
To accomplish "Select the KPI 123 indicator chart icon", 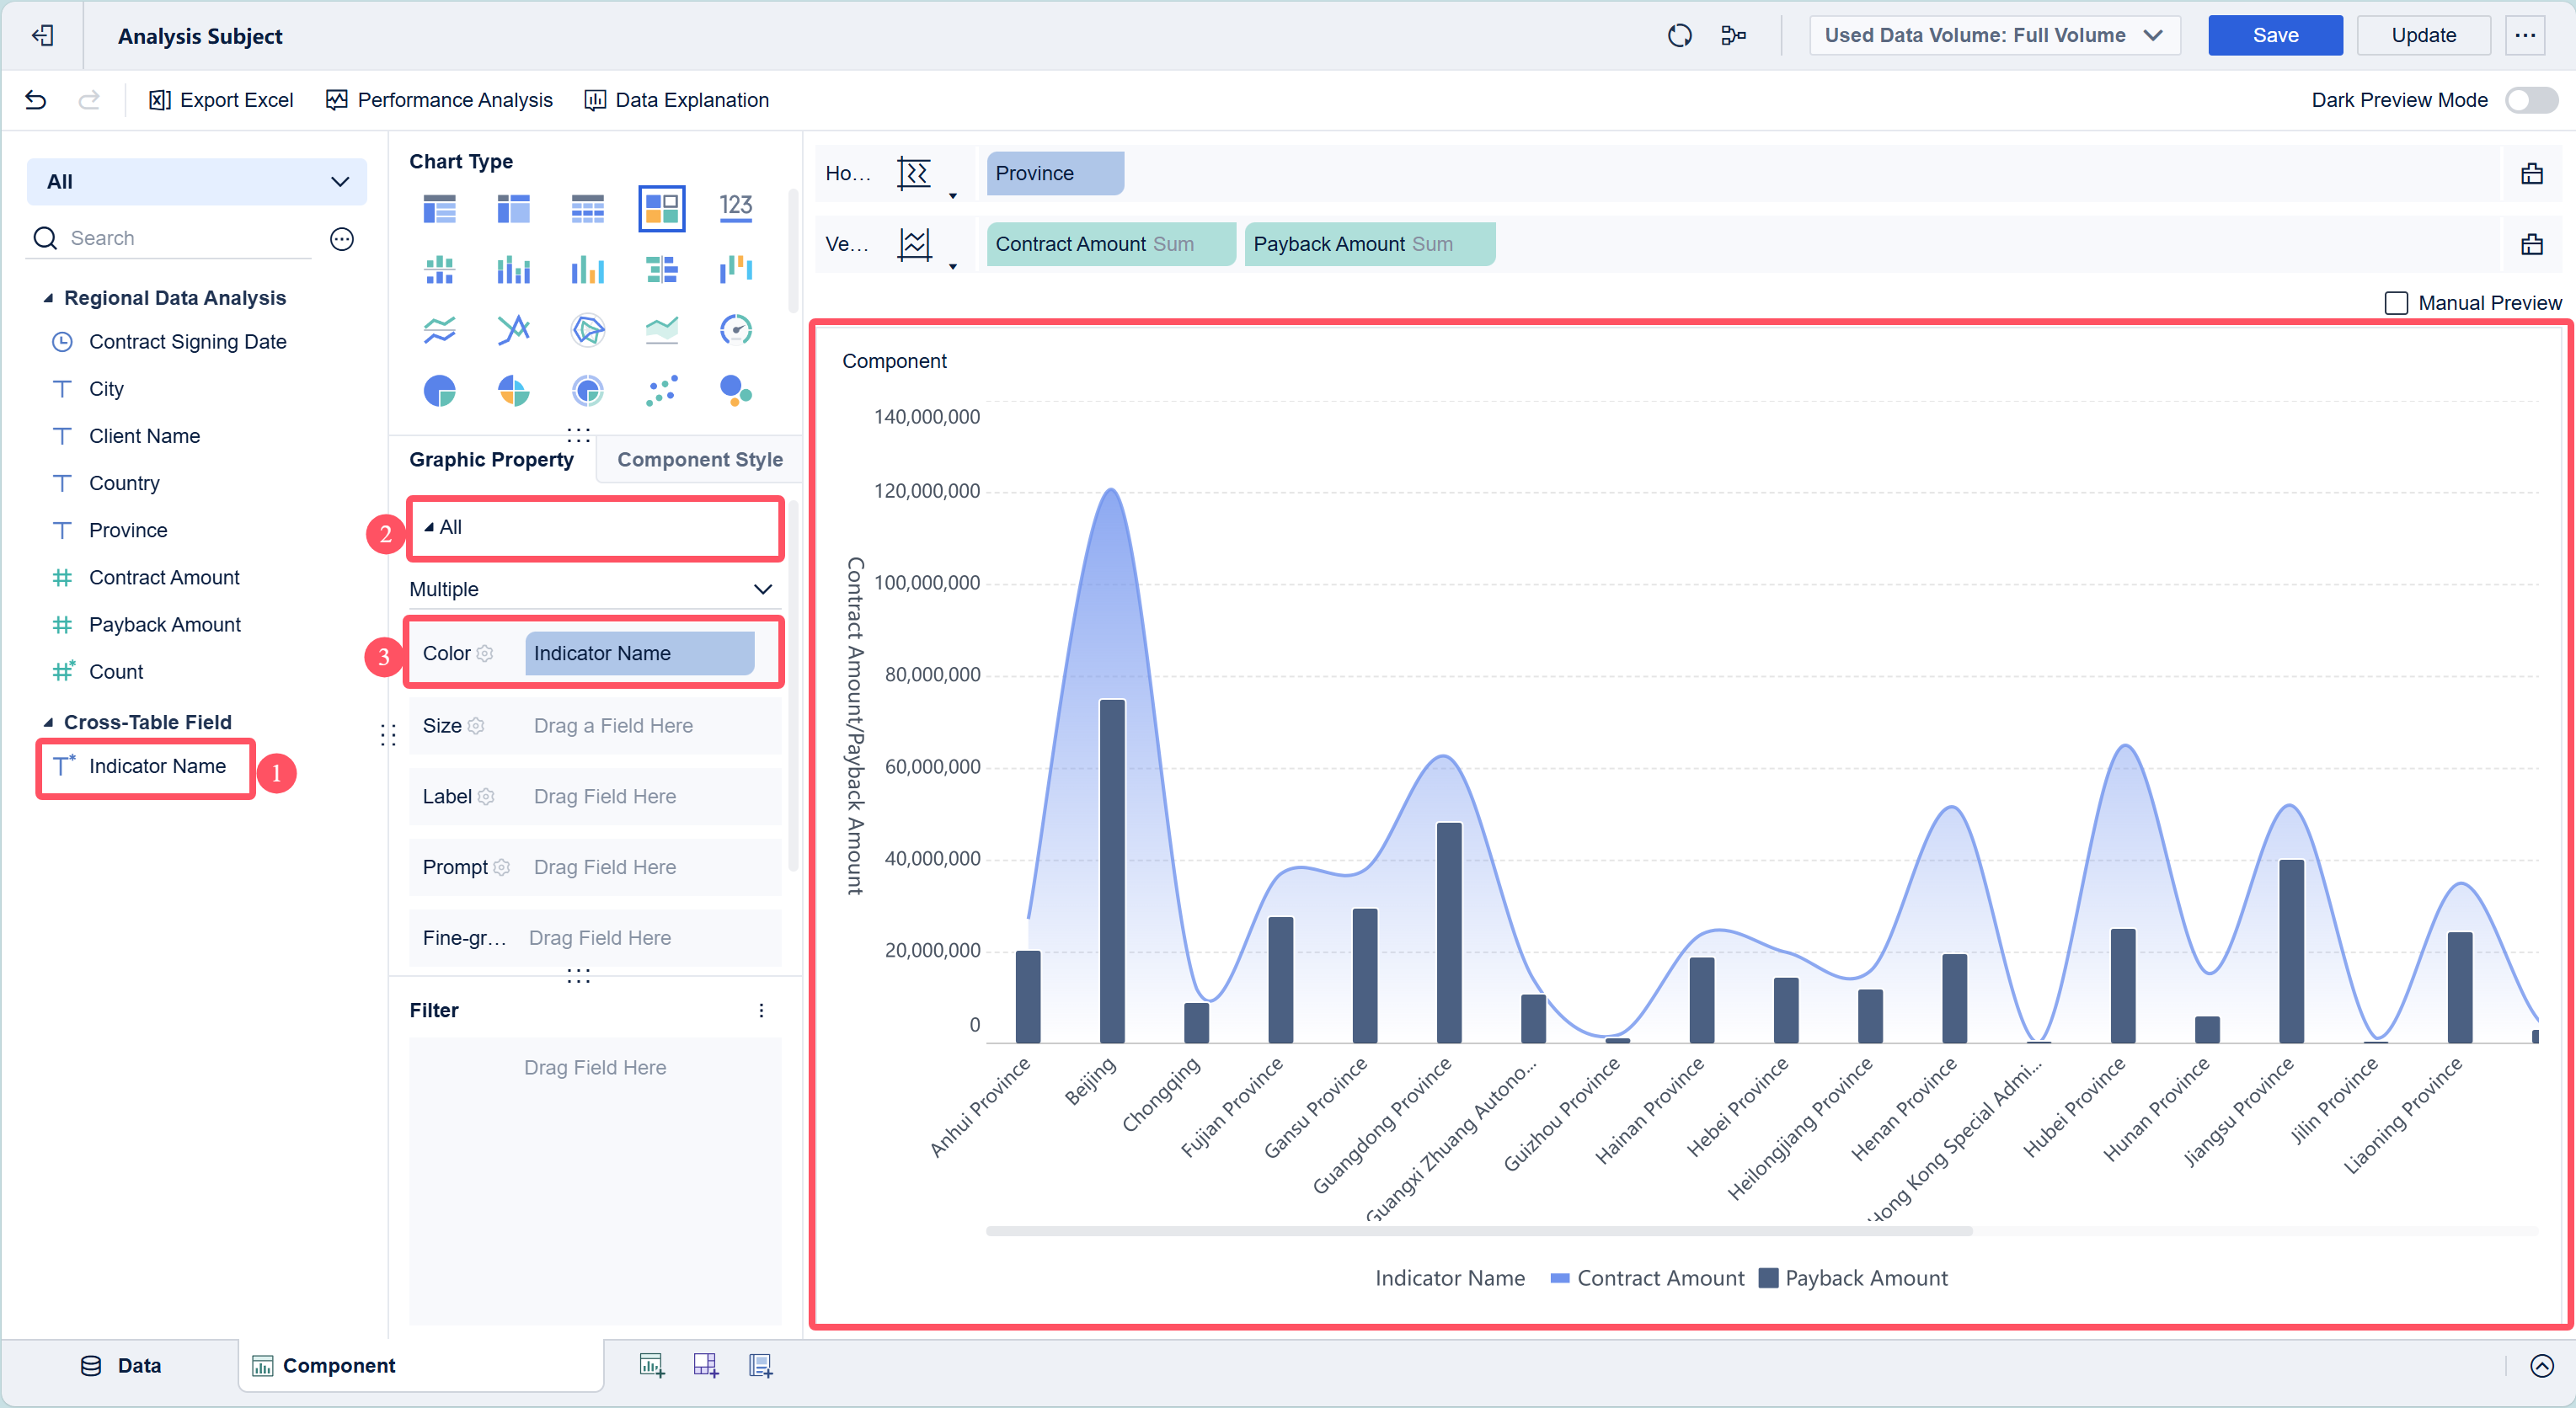I will pos(736,207).
